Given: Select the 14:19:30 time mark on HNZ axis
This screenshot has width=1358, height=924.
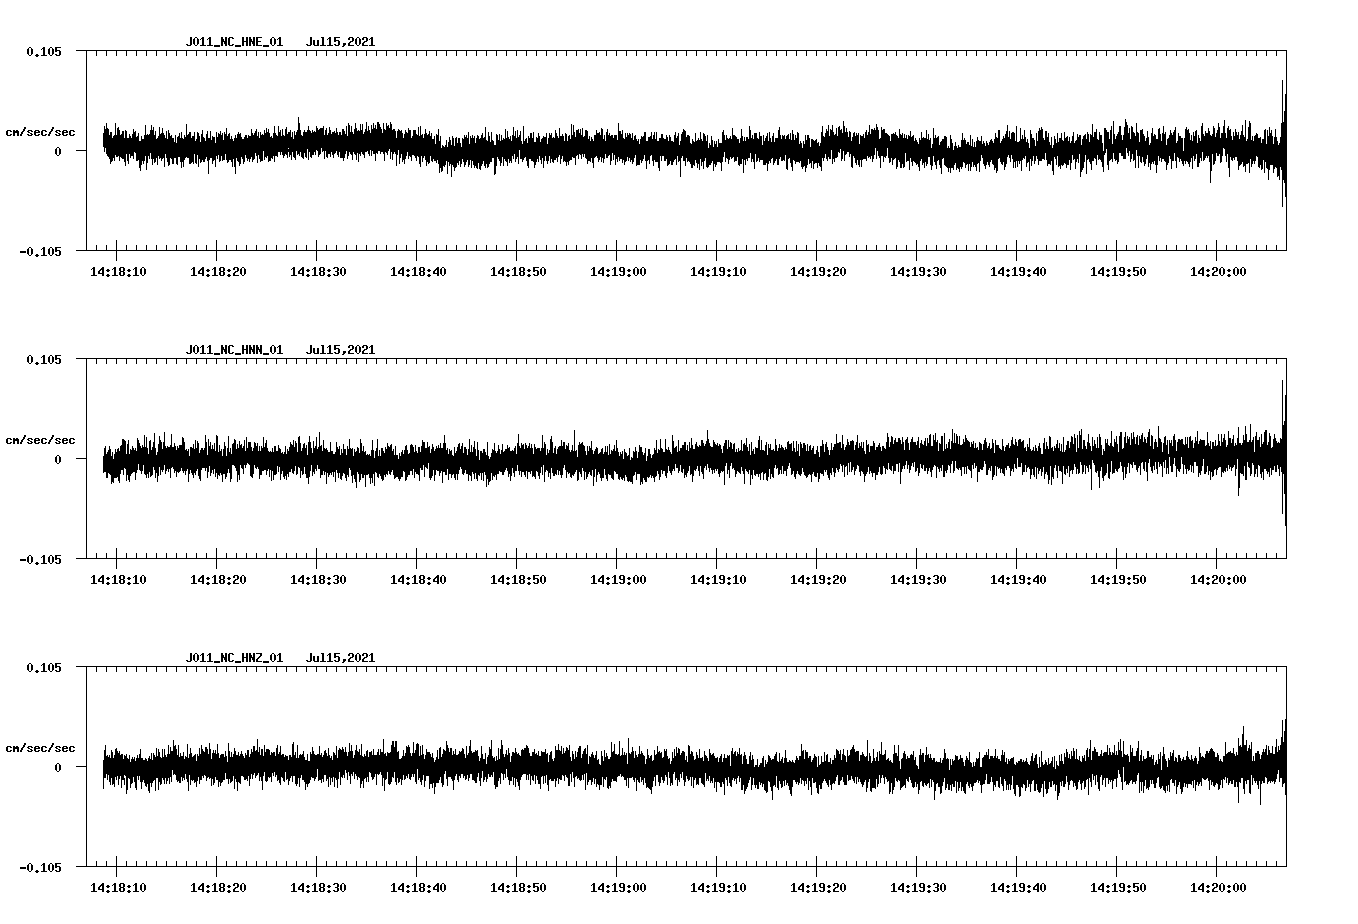Looking at the screenshot, I should point(917,885).
